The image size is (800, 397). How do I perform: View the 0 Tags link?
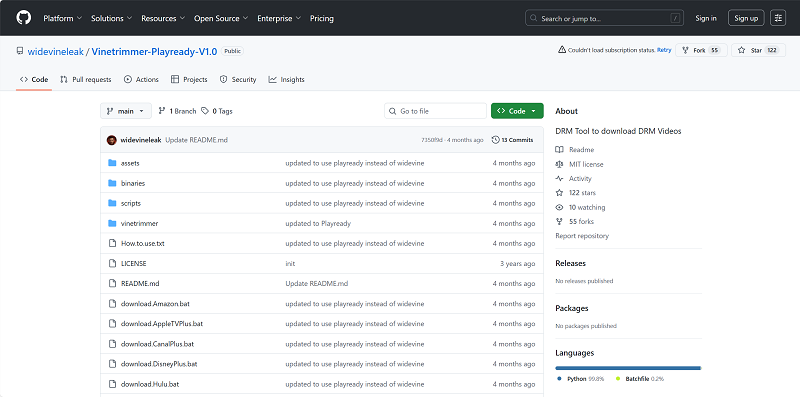217,111
